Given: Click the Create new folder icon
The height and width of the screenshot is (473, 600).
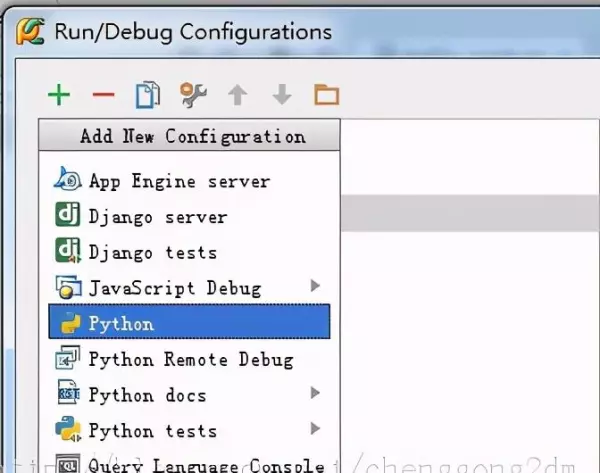Looking at the screenshot, I should pos(326,95).
